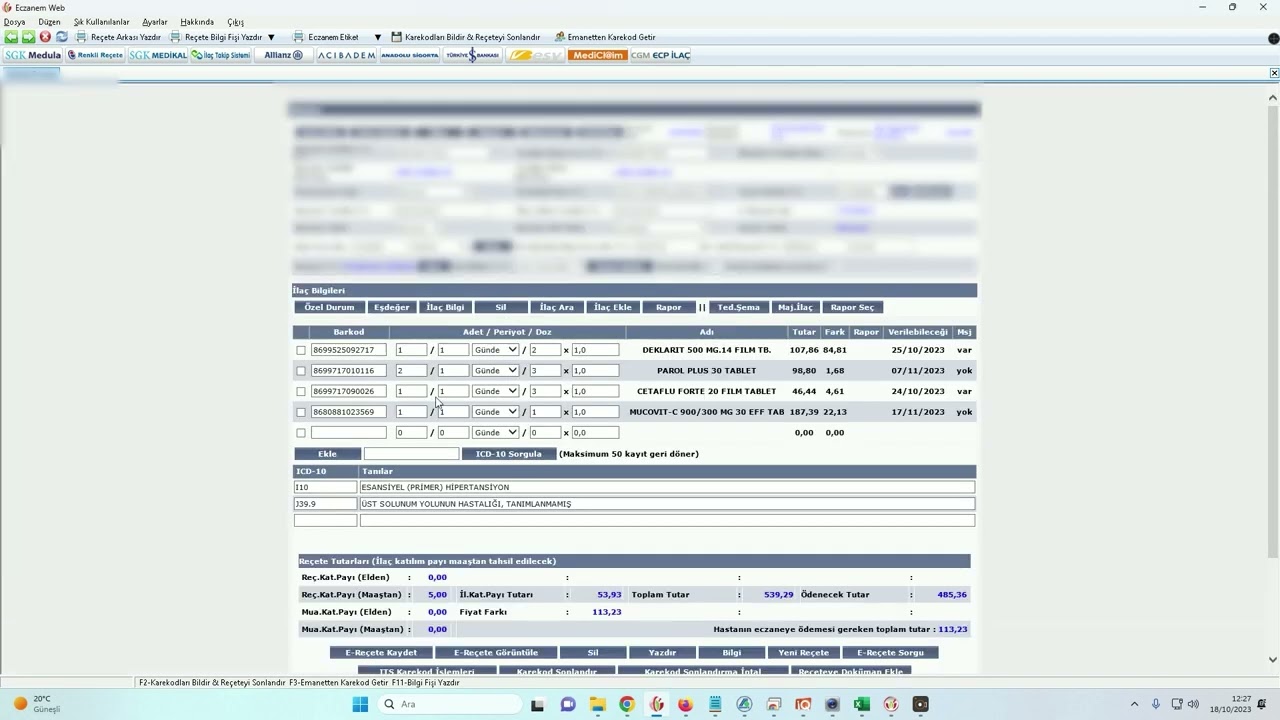Click the text field beside Ekle button

pyautogui.click(x=411, y=454)
